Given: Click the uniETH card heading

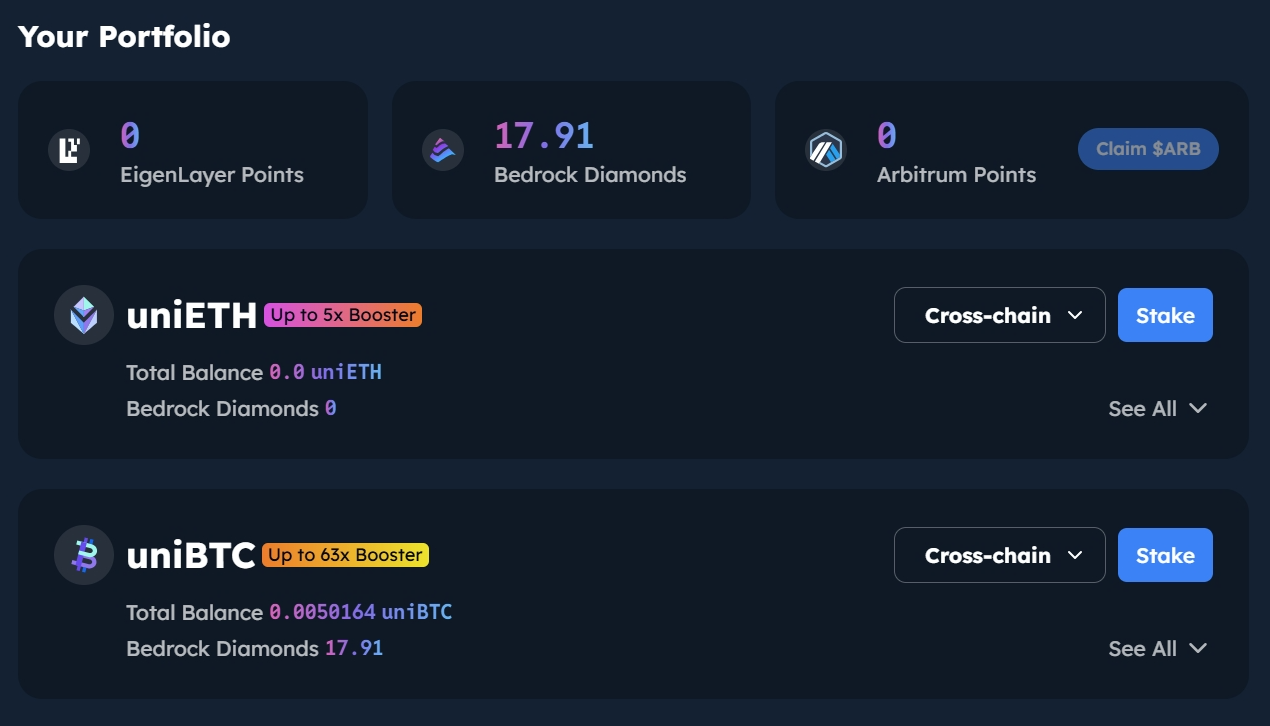Looking at the screenshot, I should click(190, 314).
